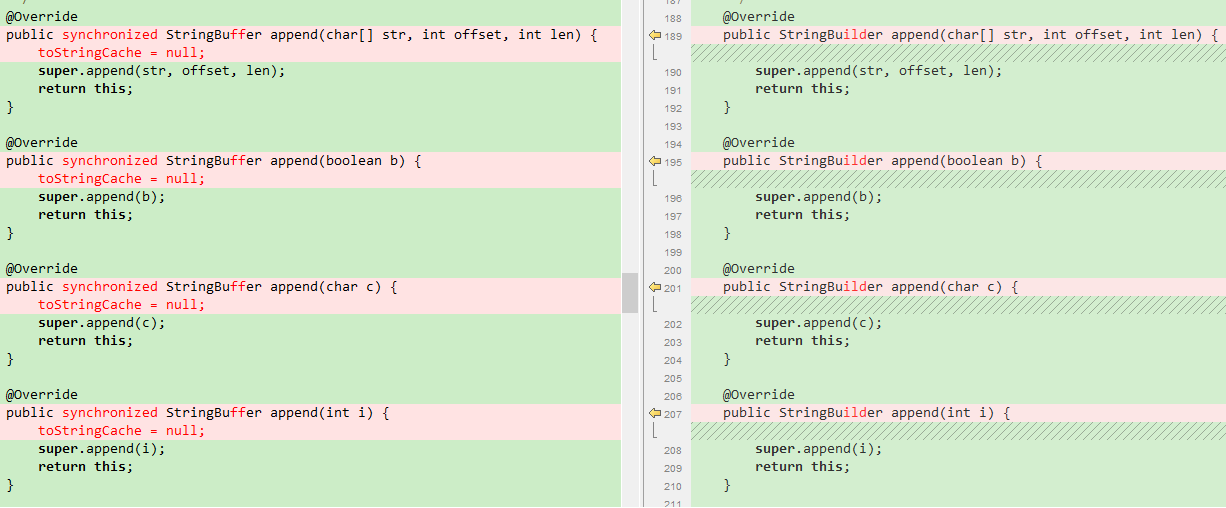
Task: Click line number 210 in the gutter
Action: [673, 486]
